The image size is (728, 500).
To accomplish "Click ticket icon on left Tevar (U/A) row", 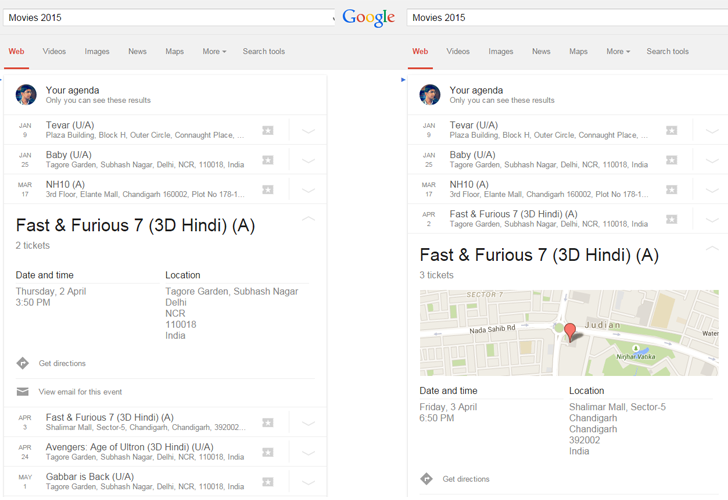I will [267, 130].
